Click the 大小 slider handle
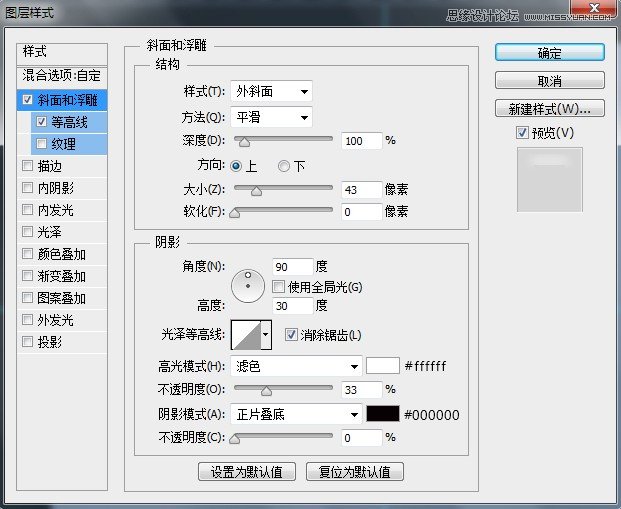Viewport: 621px width, 509px height. (256, 191)
